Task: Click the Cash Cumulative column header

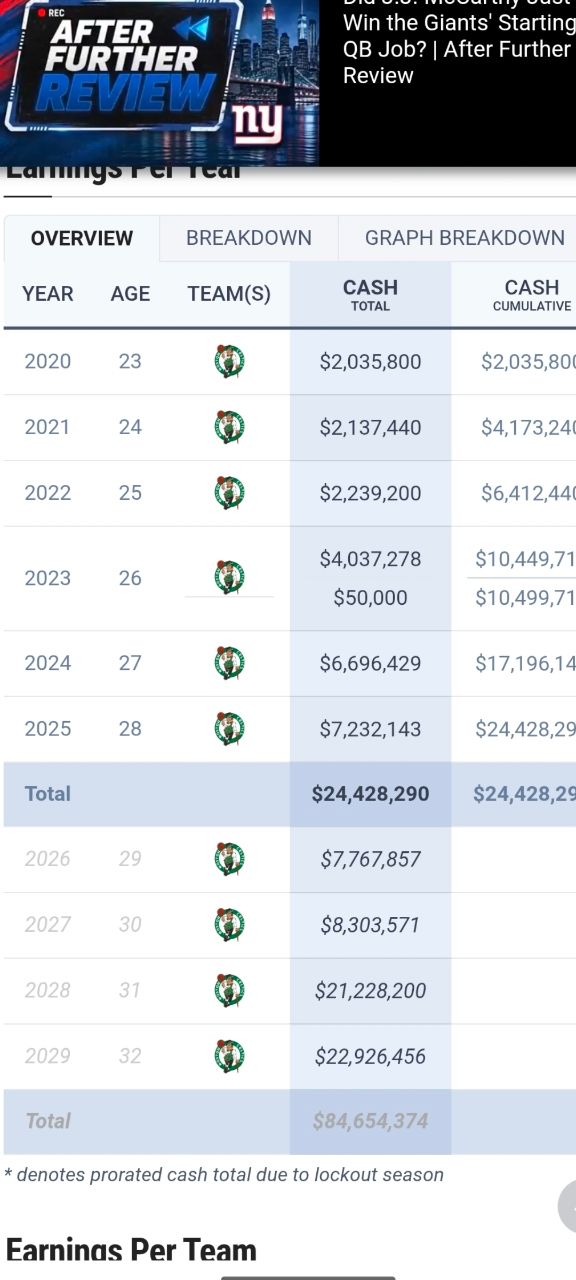Action: pyautogui.click(x=531, y=294)
